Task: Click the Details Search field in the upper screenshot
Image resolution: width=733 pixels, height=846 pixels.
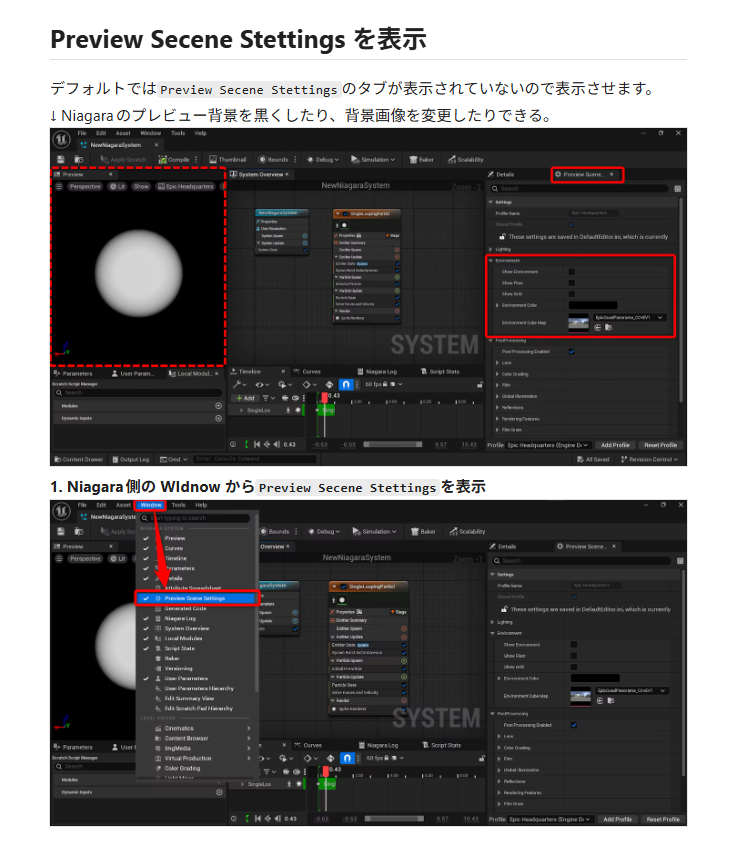Action: [580, 188]
